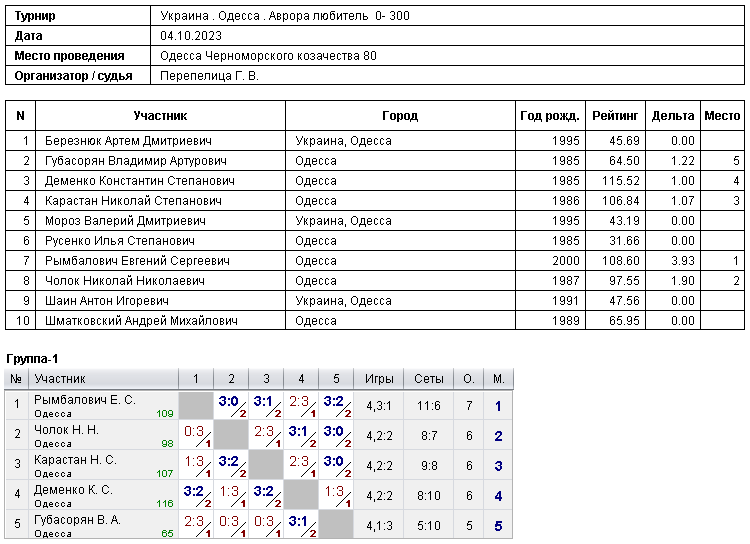Viewport: 750px width, 544px height.
Task: Select participant 'Губасорян Владимир Артурович'
Action: (x=136, y=161)
